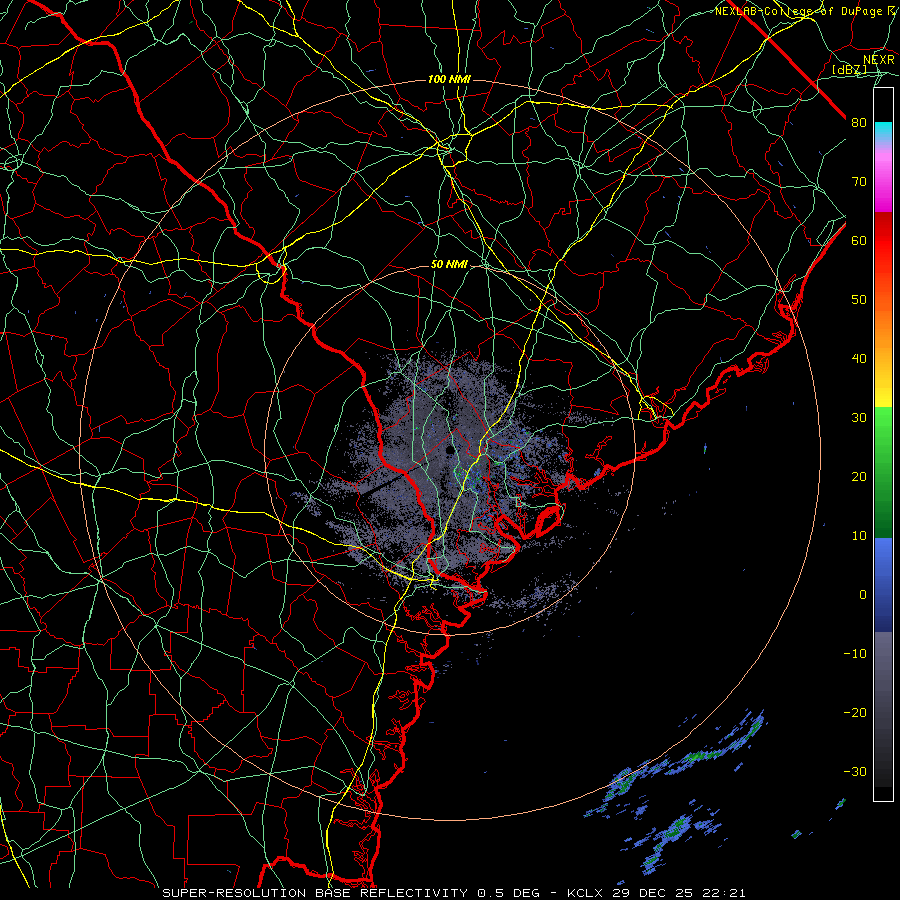
Task: Click the -30 value on the dBZ scale
Action: tap(855, 771)
